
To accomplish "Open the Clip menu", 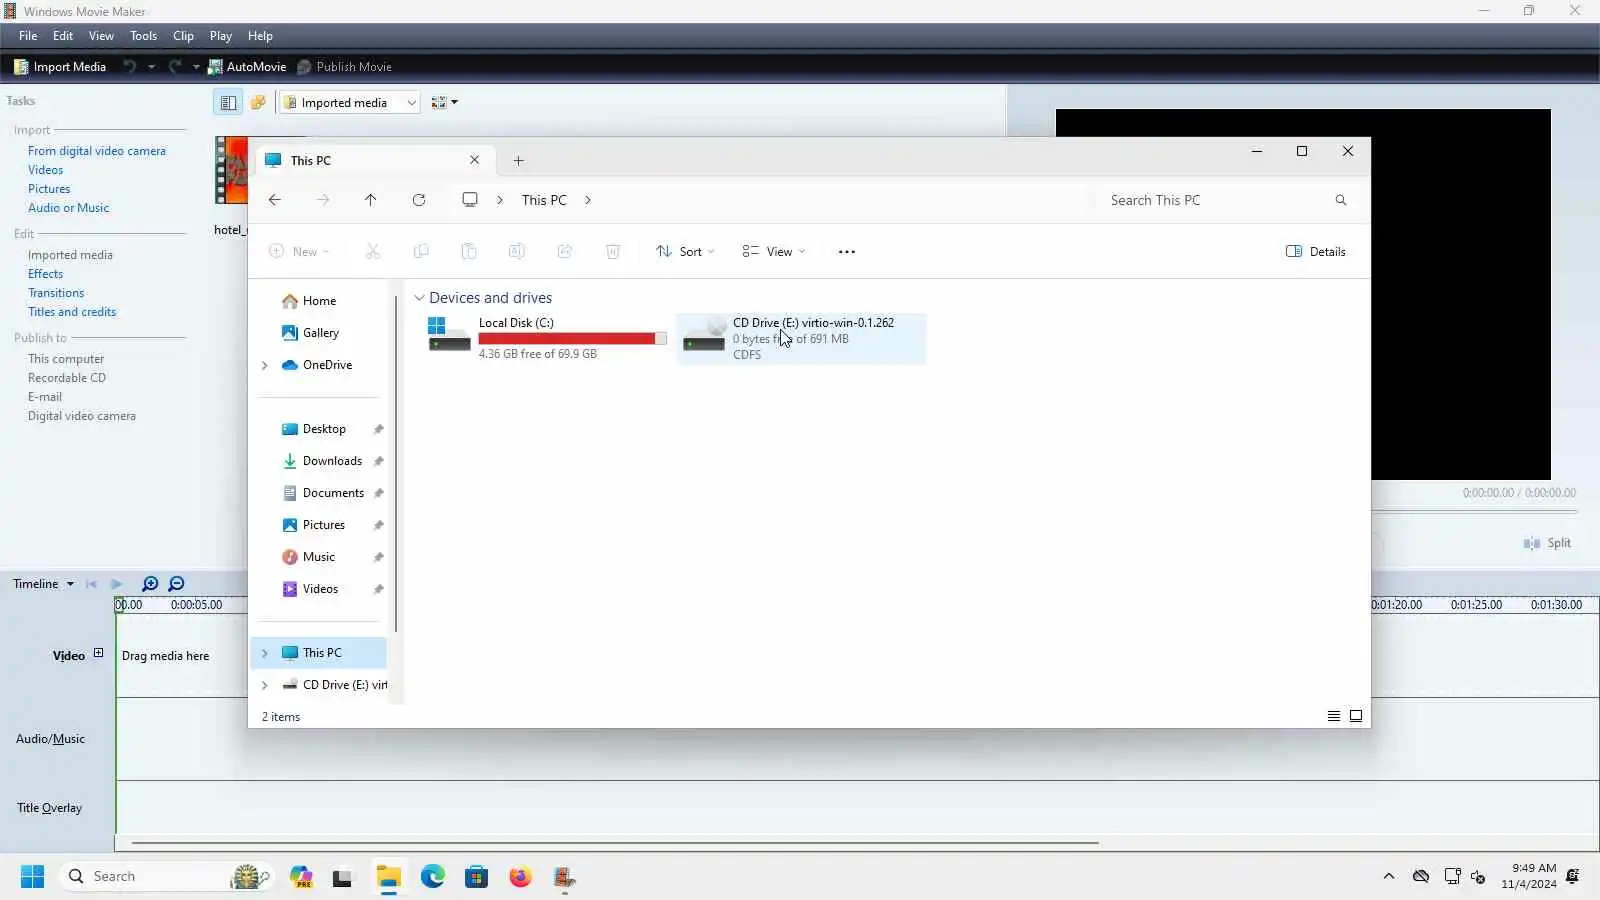I will (x=183, y=36).
